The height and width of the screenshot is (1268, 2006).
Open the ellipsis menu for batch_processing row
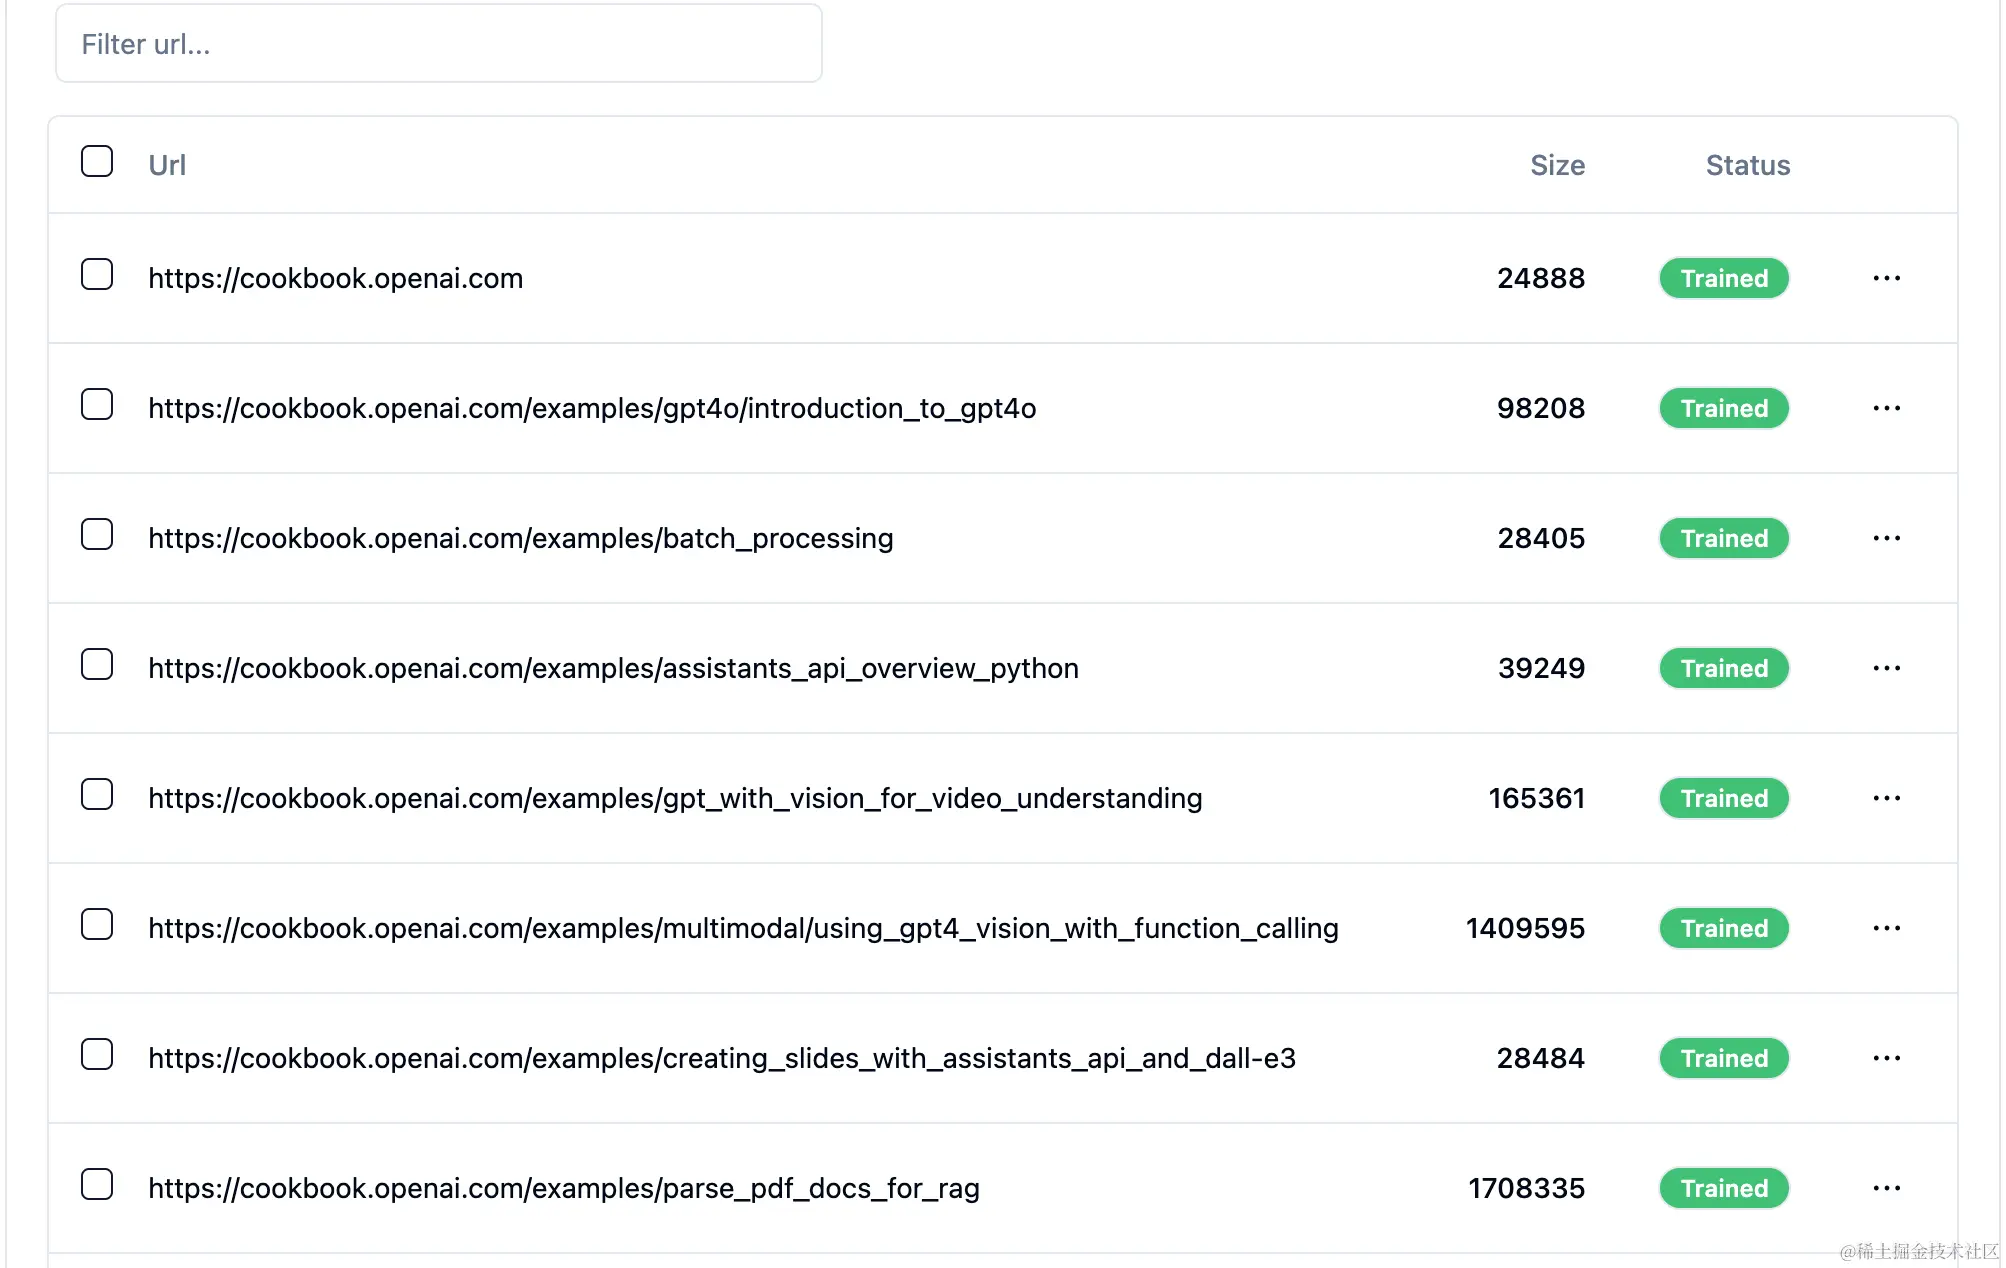point(1886,538)
